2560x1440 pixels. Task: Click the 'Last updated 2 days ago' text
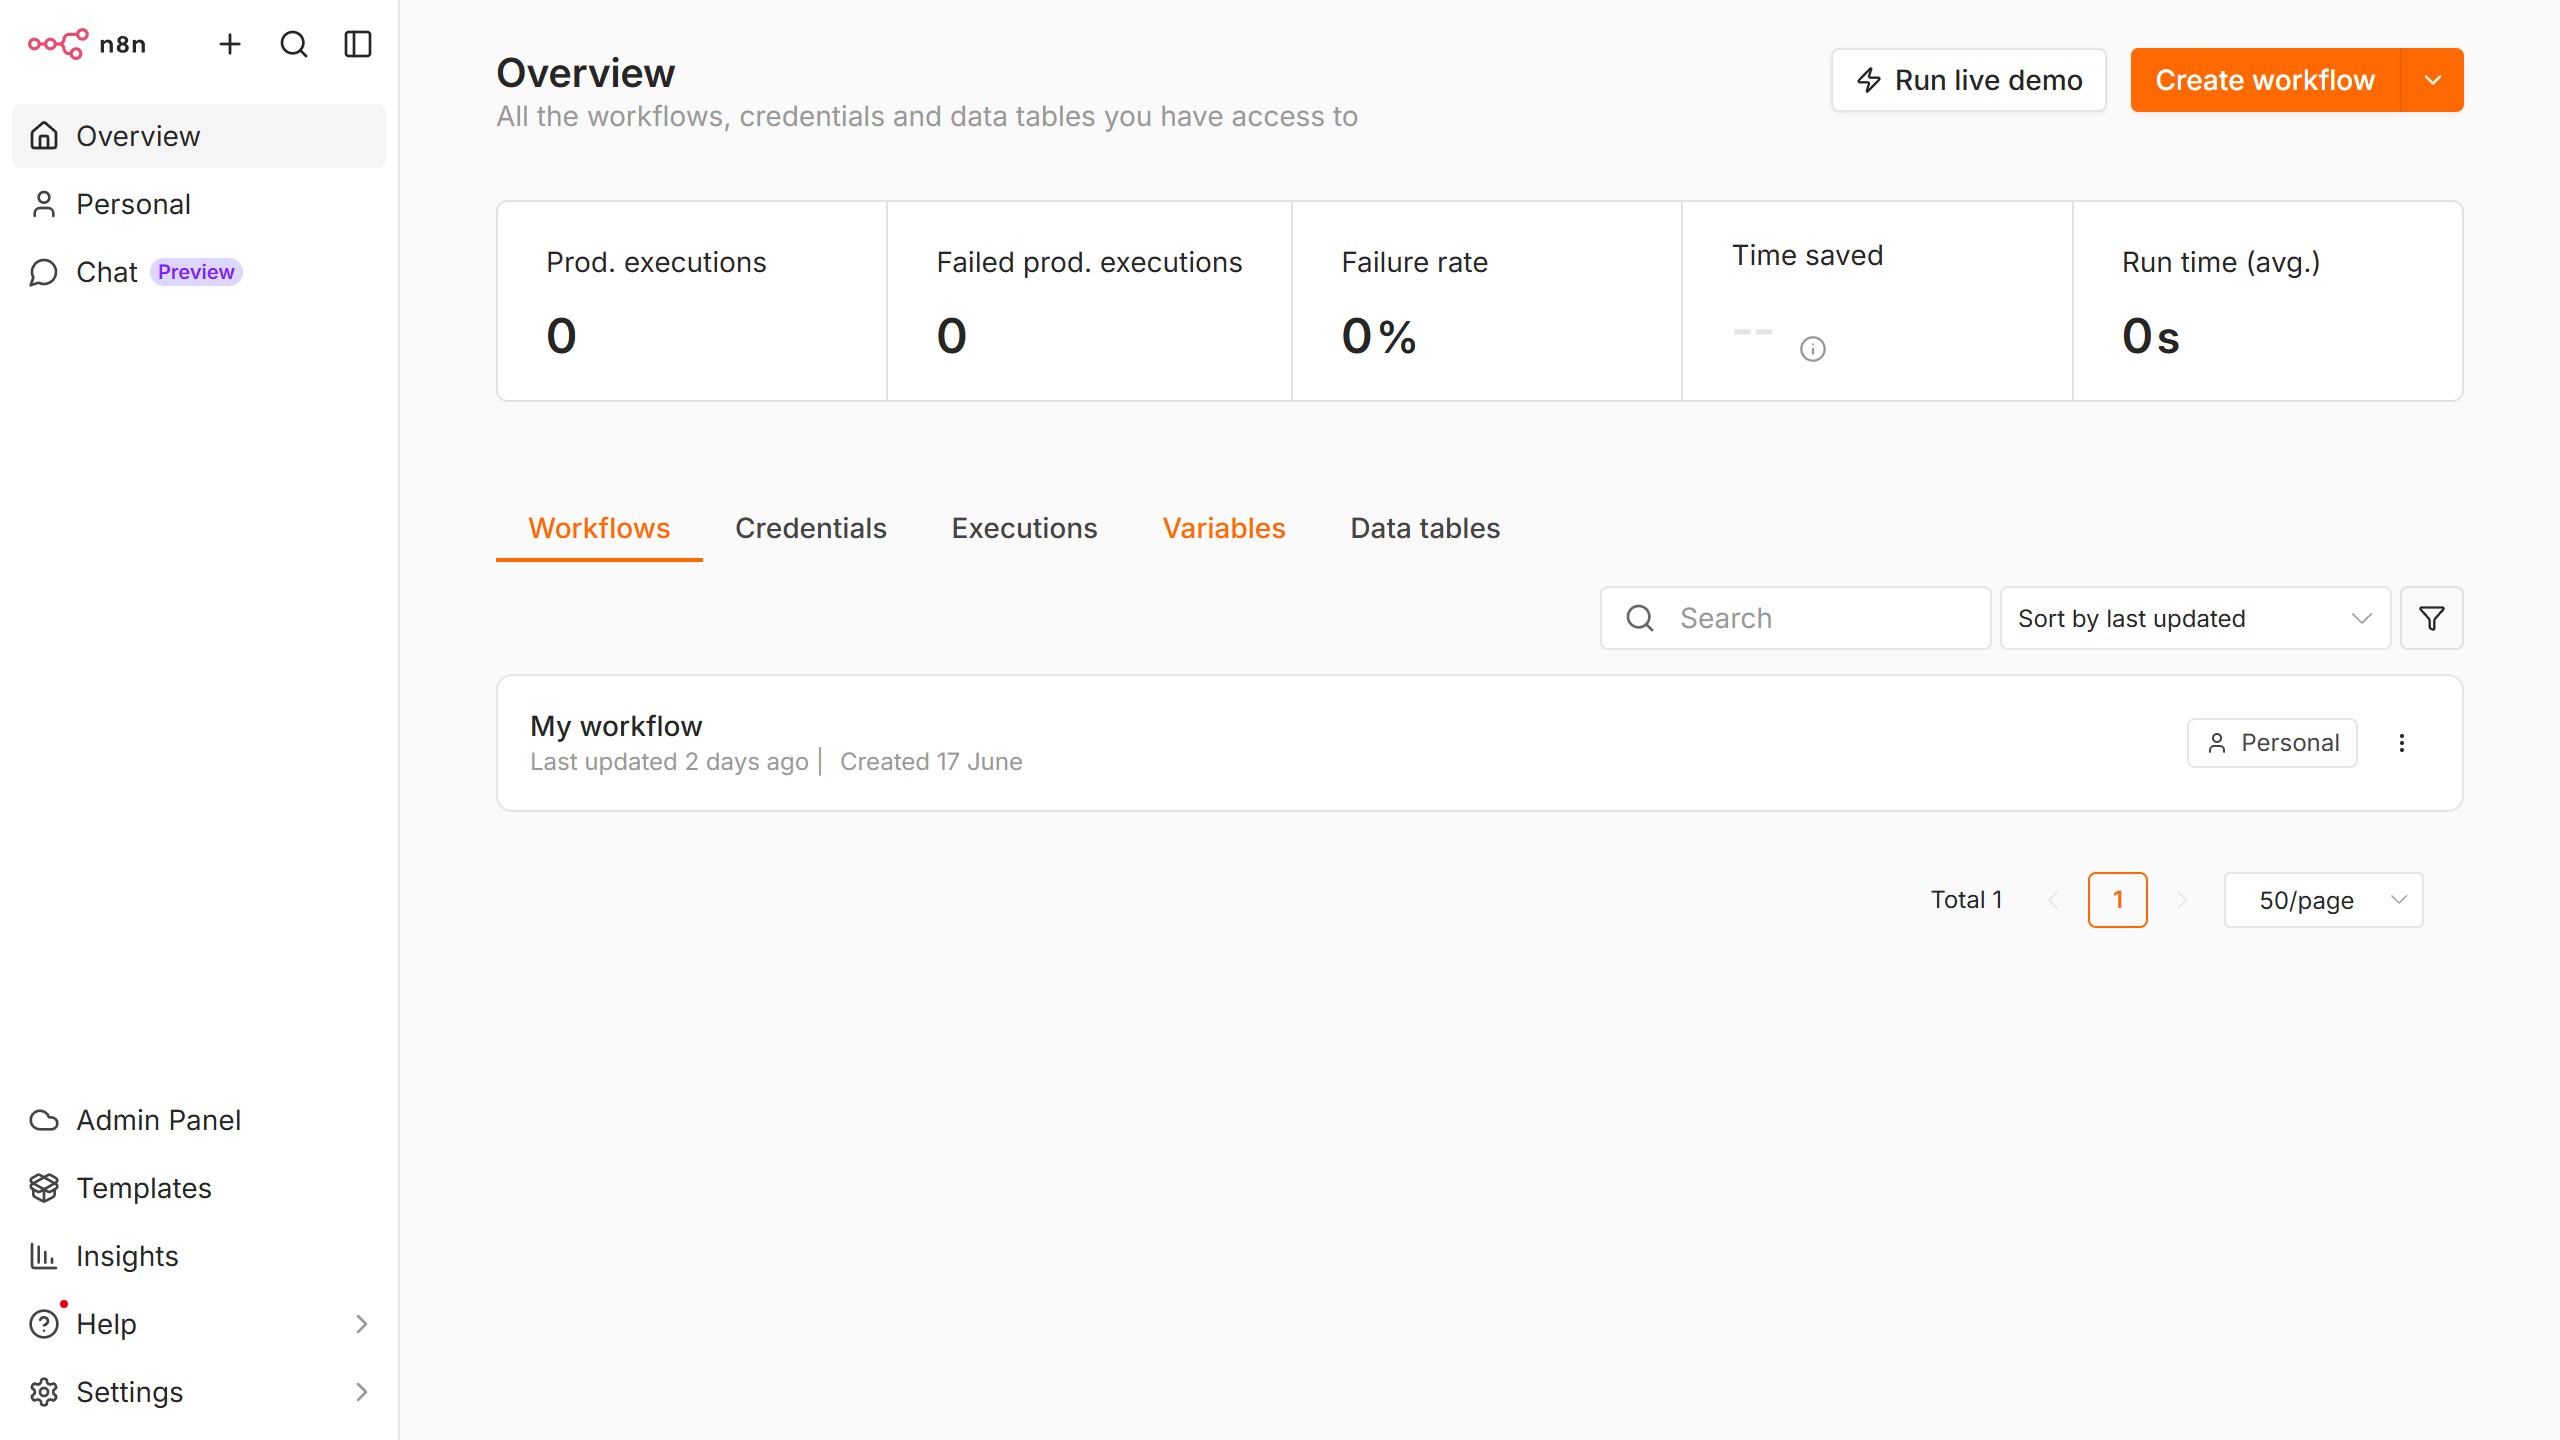coord(669,762)
